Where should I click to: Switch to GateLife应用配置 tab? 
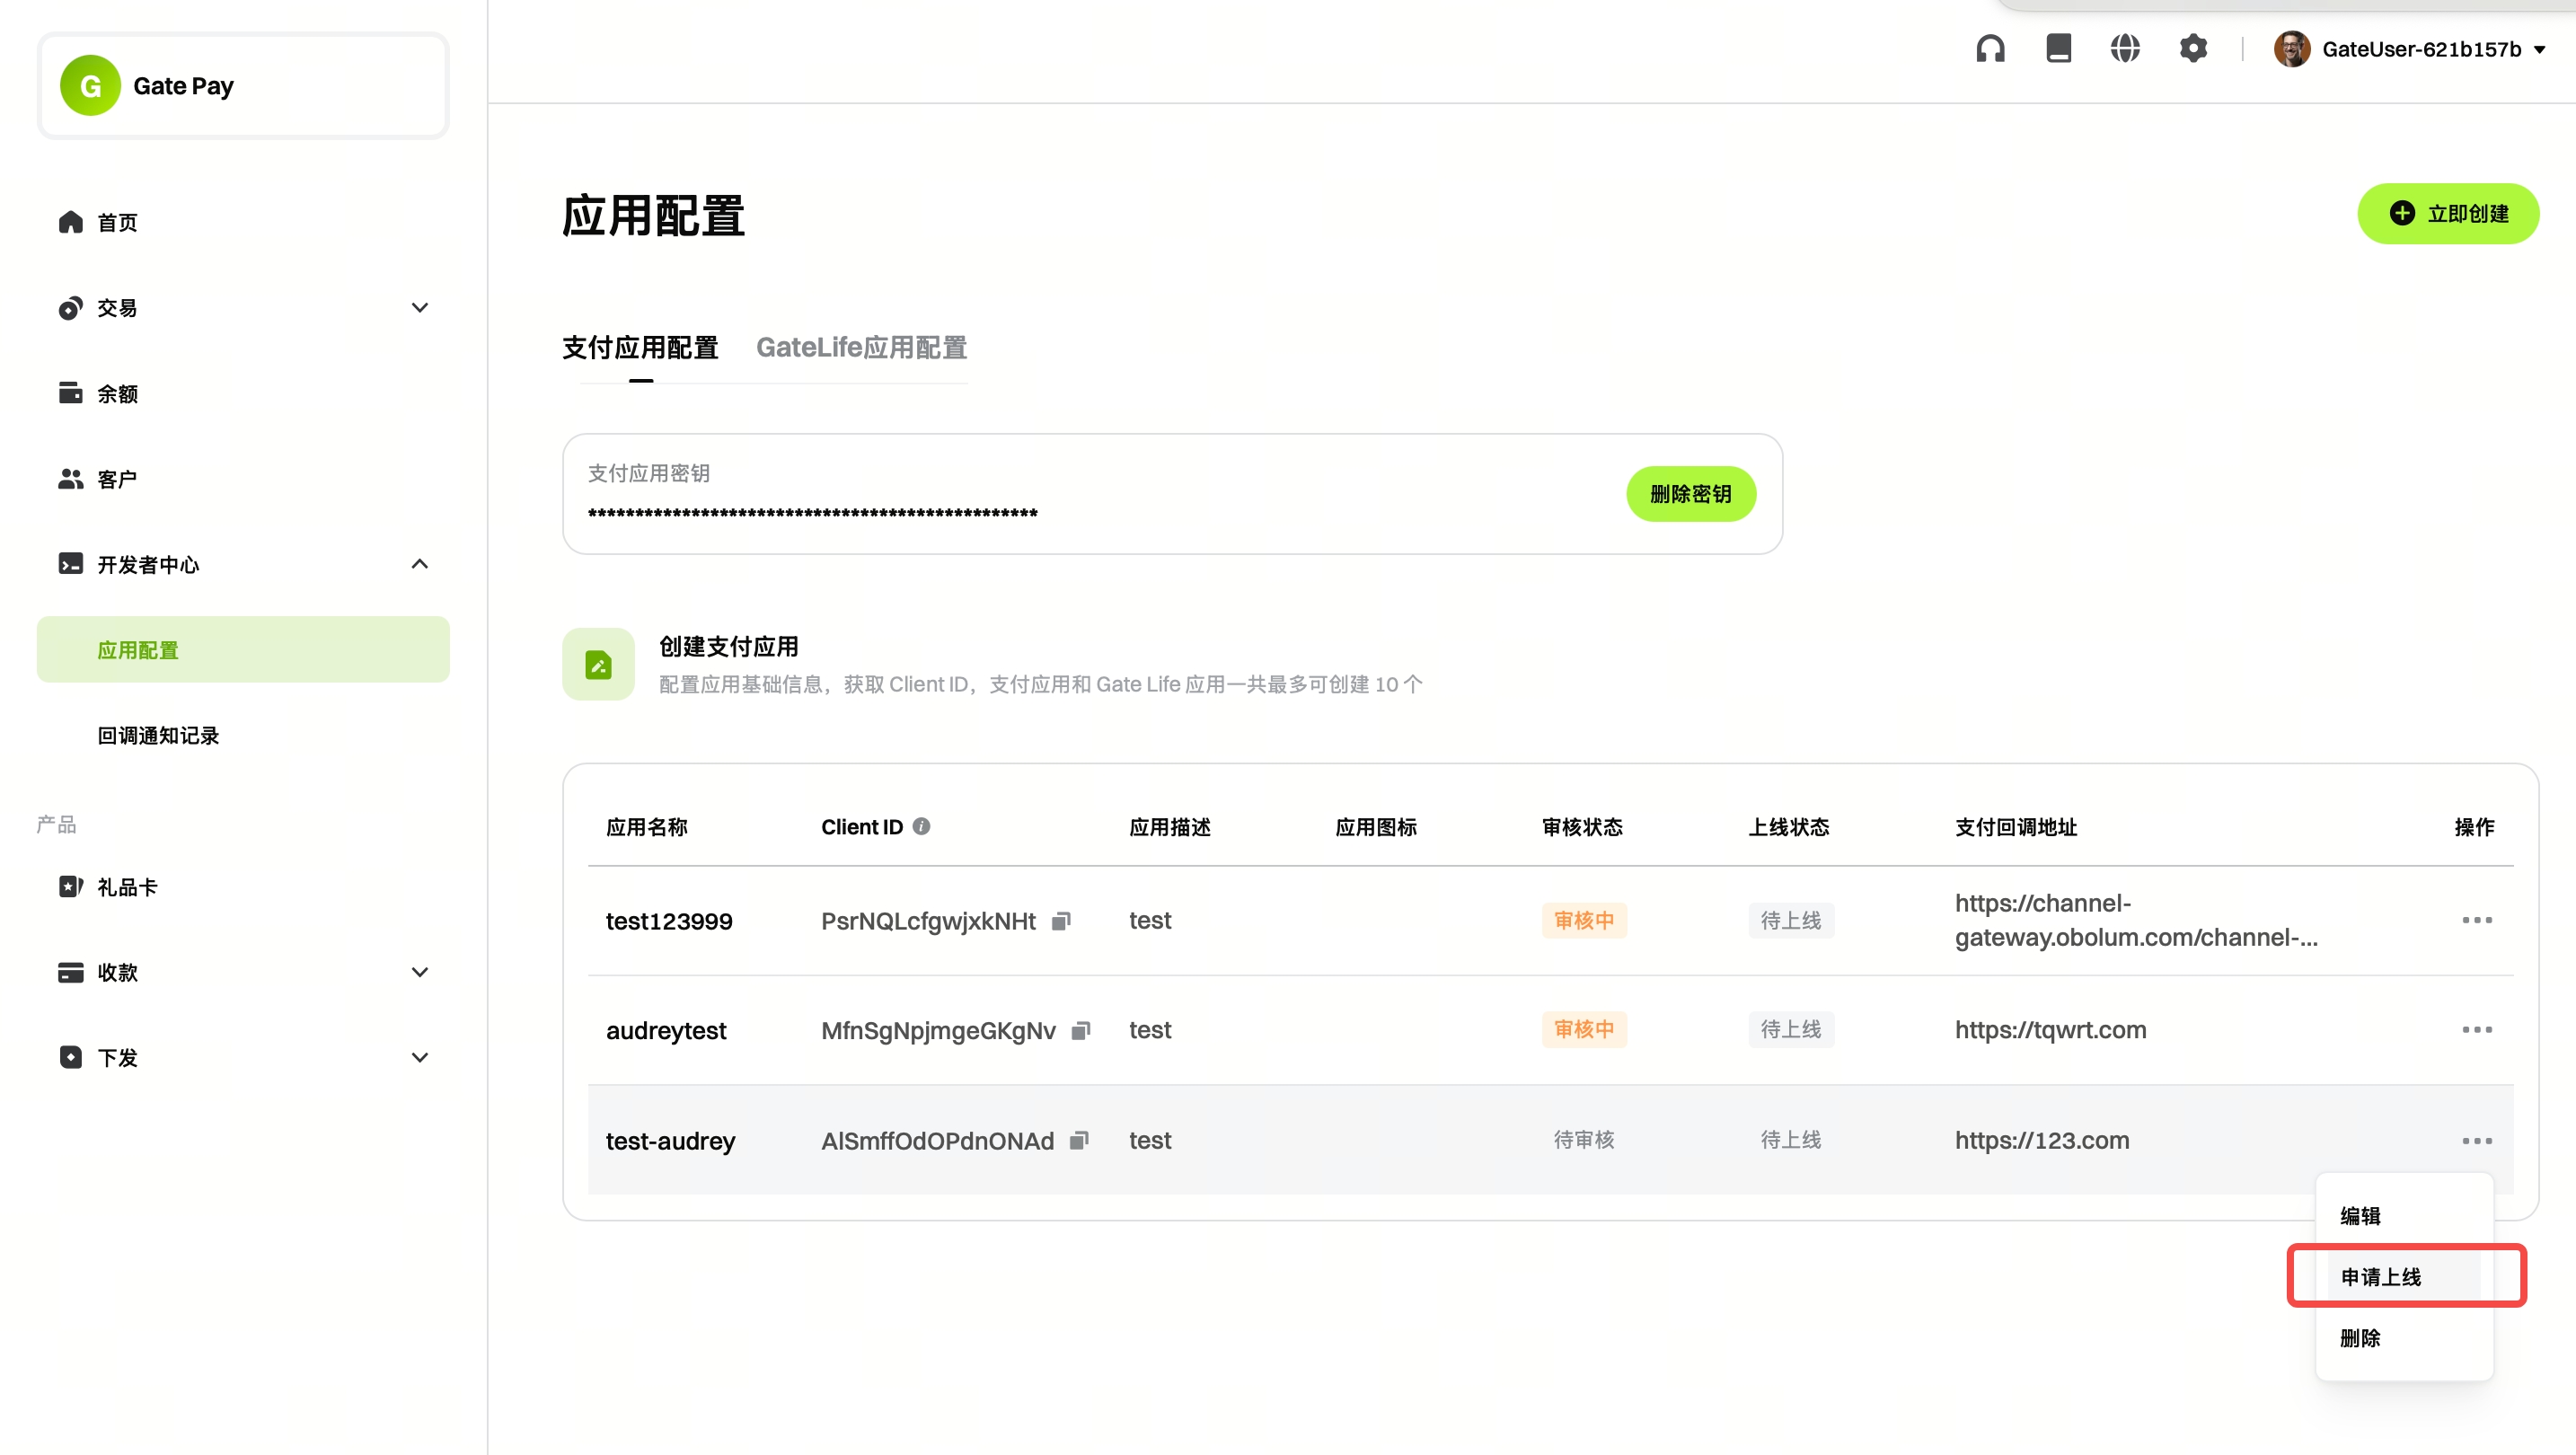point(861,347)
